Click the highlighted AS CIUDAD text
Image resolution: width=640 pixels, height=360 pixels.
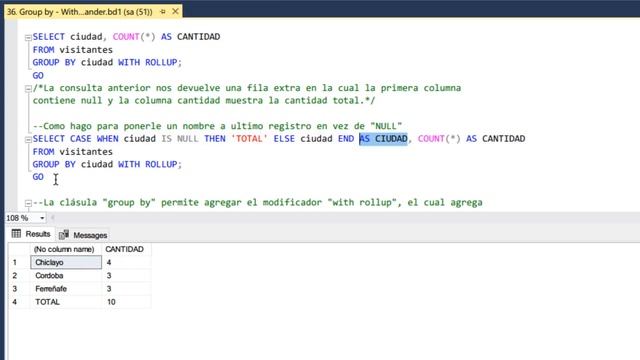383,139
